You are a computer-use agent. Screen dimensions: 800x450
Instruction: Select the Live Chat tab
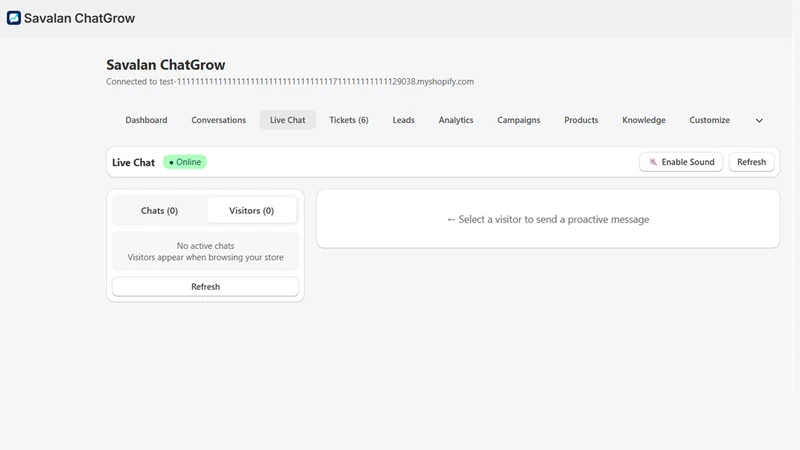tap(287, 120)
